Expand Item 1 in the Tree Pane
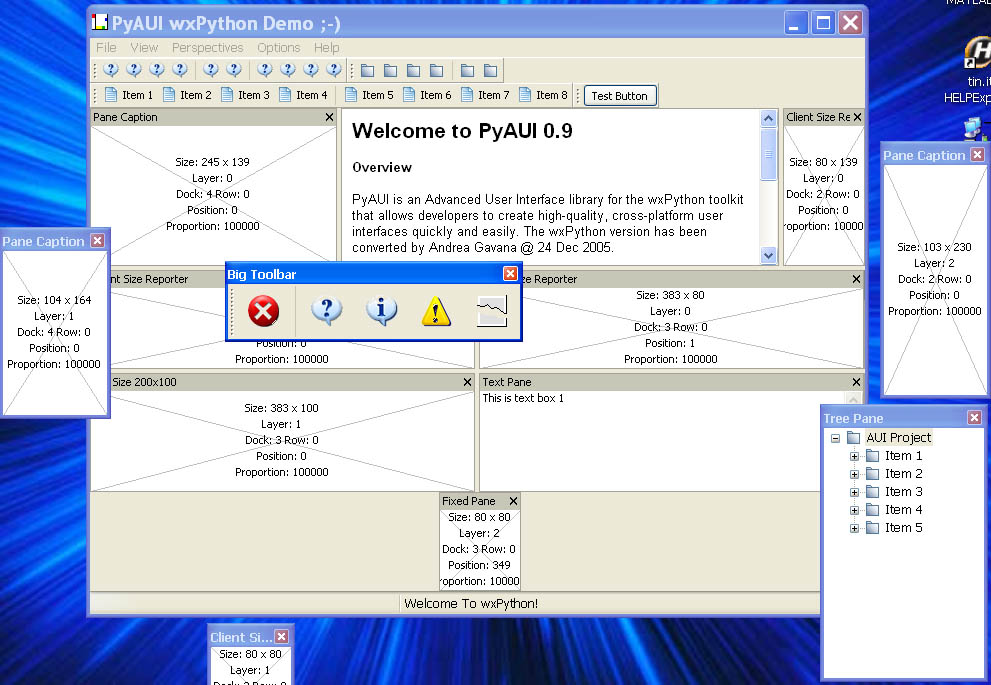The width and height of the screenshot is (991, 685). click(854, 456)
